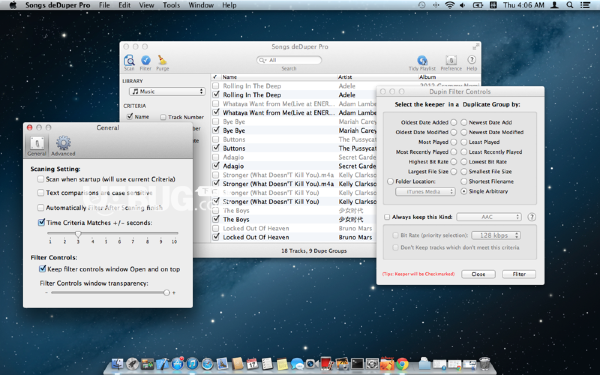Image resolution: width=600 pixels, height=375 pixels.
Task: Open Notes app from the dock
Action: pos(282,364)
